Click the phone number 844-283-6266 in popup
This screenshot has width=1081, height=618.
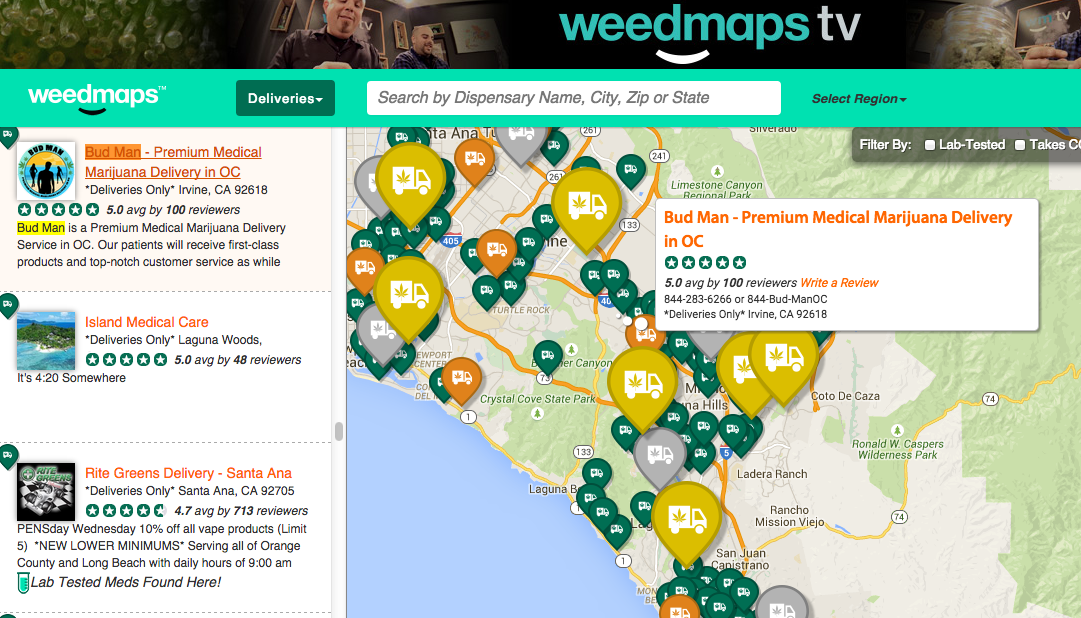[694, 299]
